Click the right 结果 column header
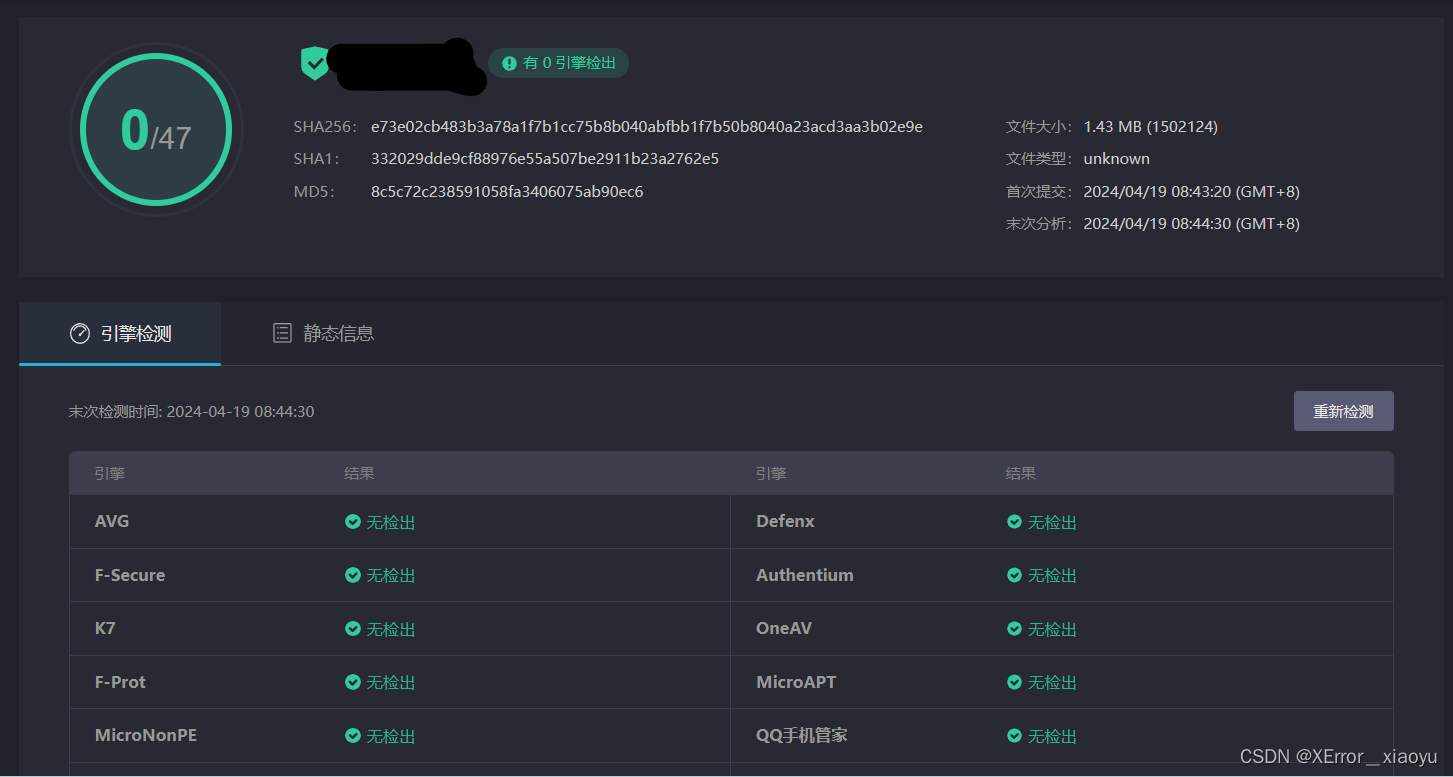The image size is (1453, 777). point(1021,473)
